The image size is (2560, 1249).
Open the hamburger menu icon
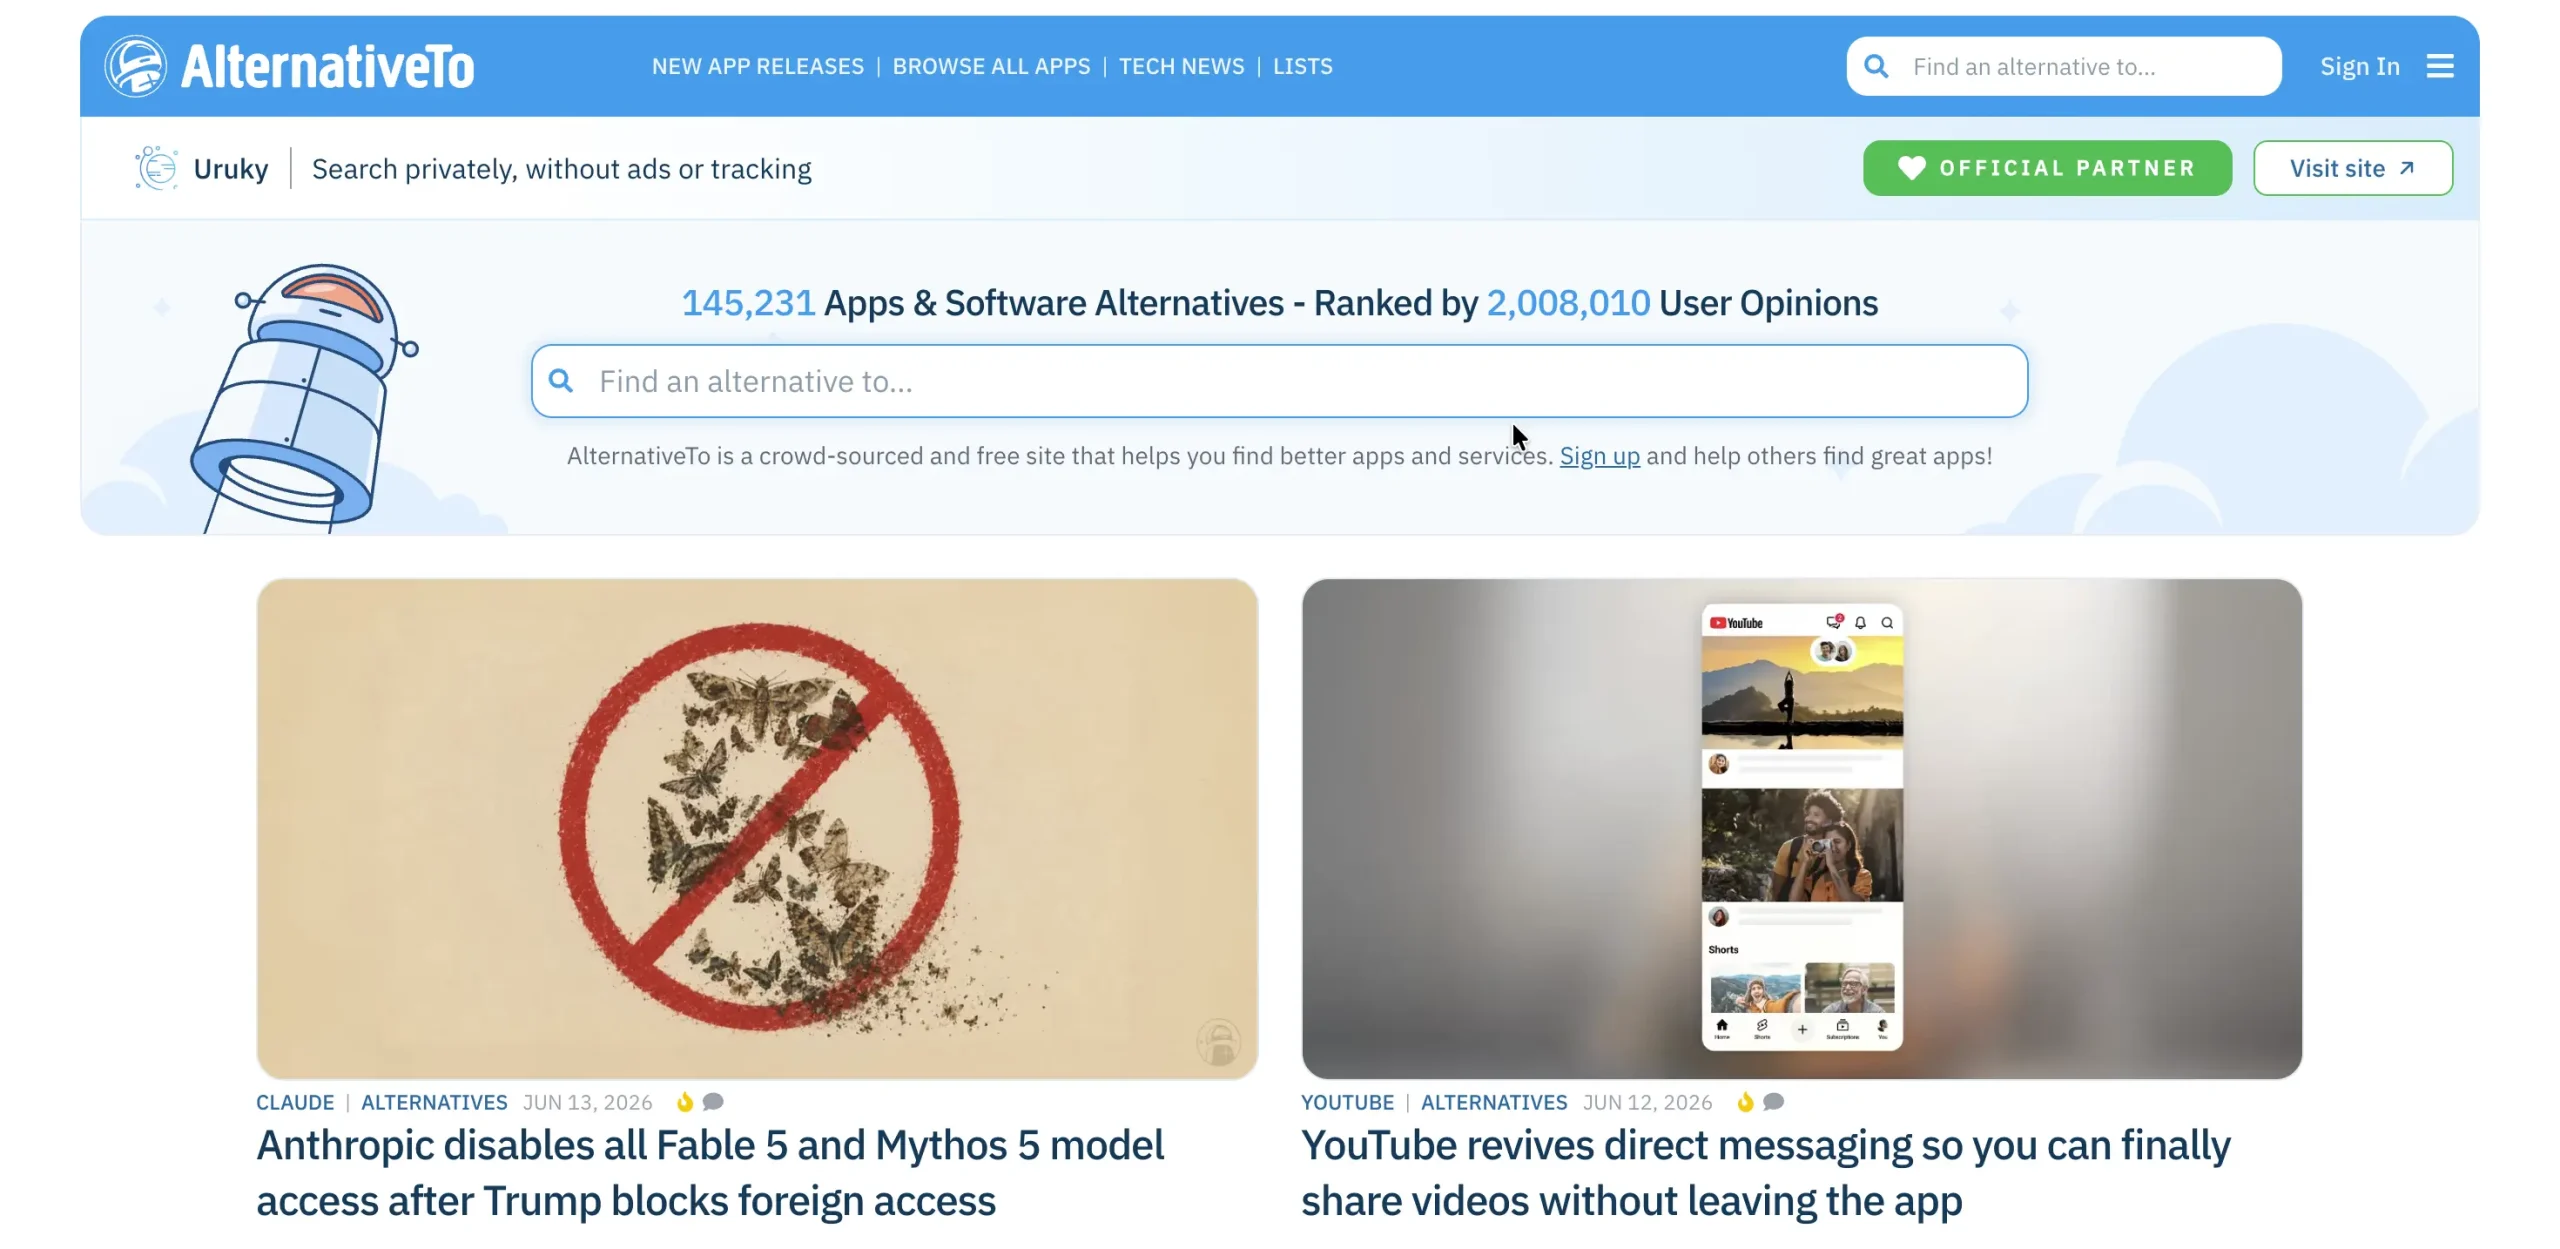(2440, 66)
